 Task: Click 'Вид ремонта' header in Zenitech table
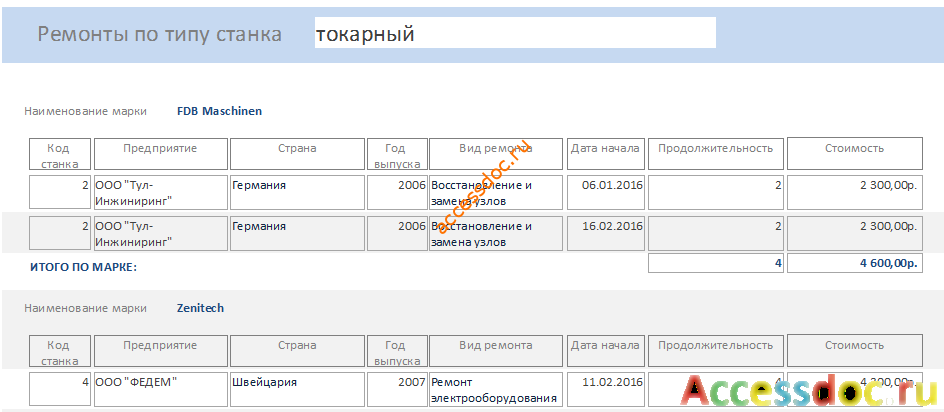(496, 351)
